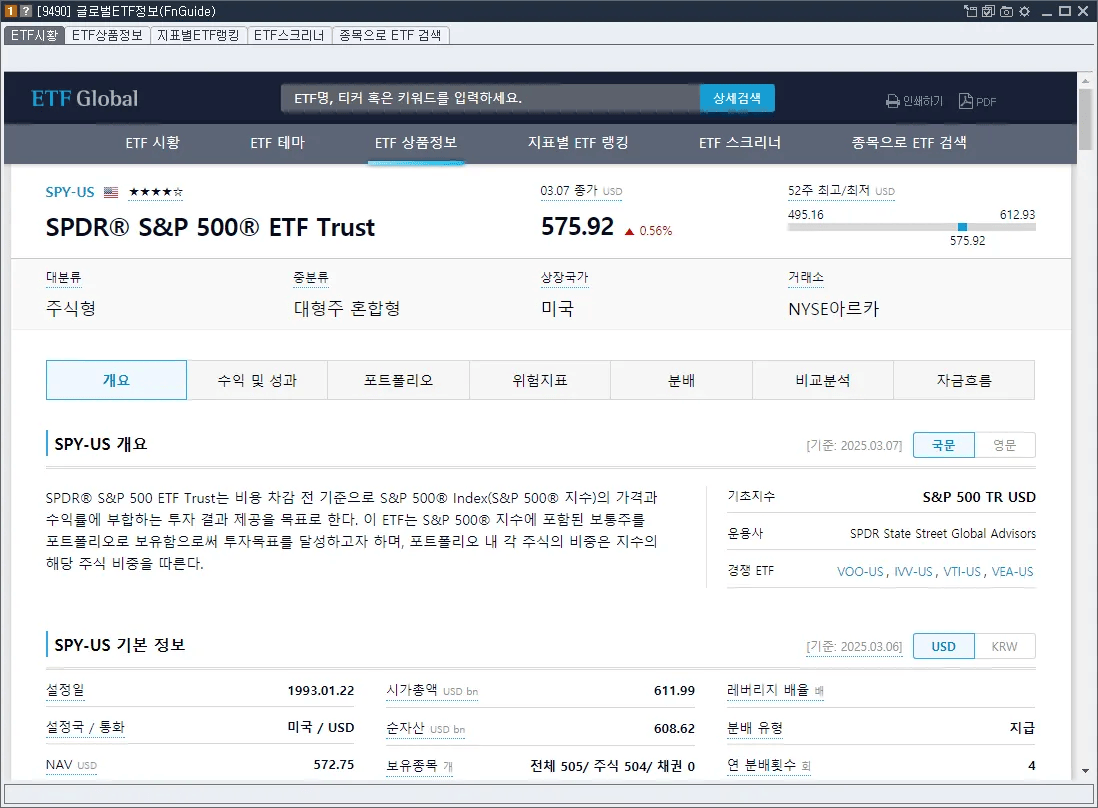Click the pop-out window icon in title bar
1098x808 pixels.
970,11
